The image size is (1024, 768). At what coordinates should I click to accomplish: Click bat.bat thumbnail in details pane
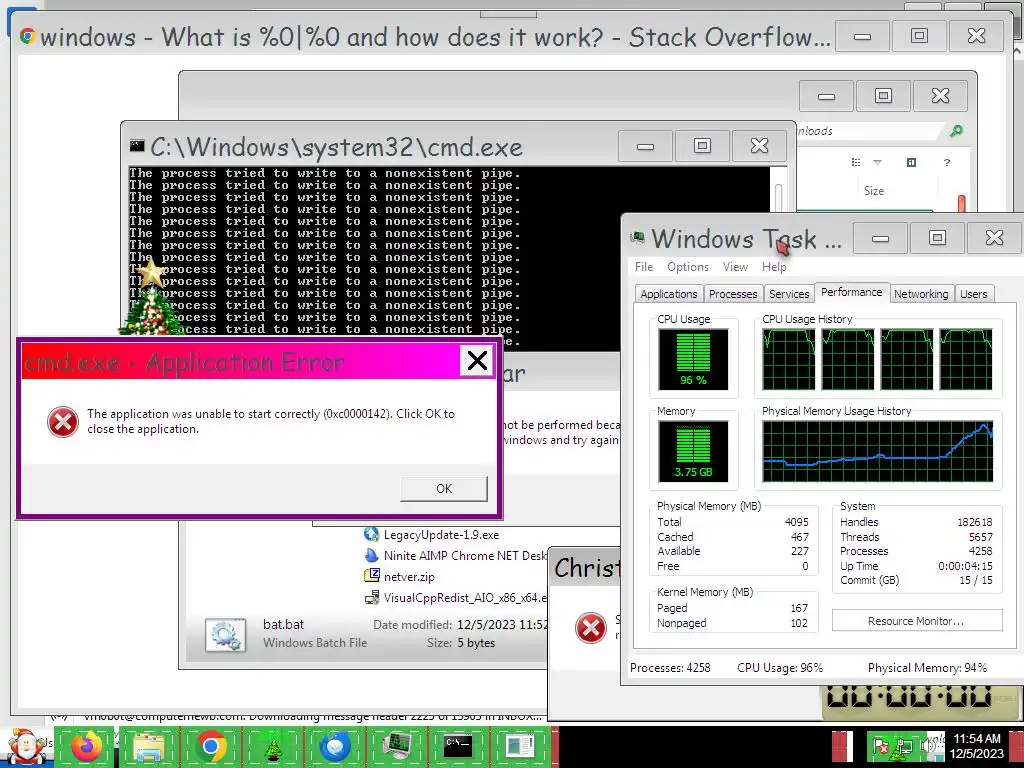(225, 634)
